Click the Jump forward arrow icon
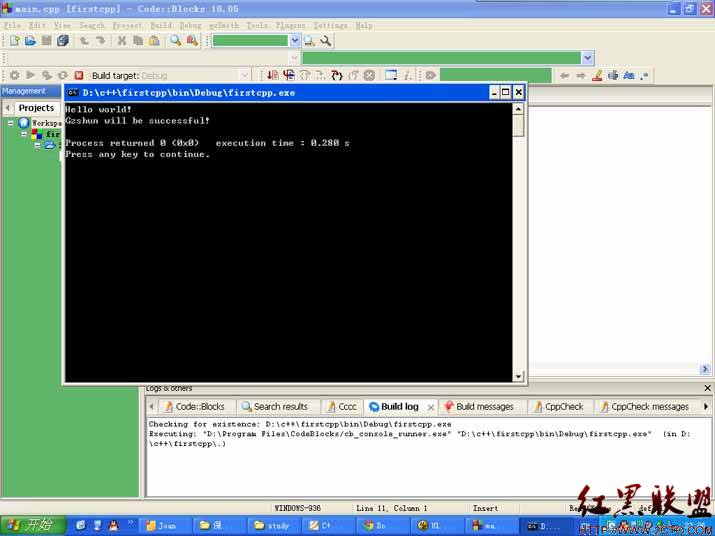Viewport: 715px width, 536px height. point(580,76)
